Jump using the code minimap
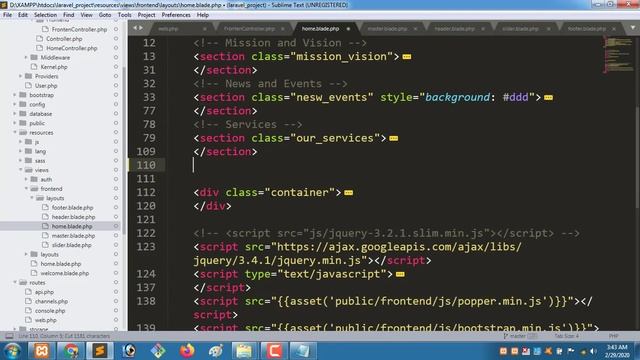Viewport: 640px width, 360px height. click(618, 54)
